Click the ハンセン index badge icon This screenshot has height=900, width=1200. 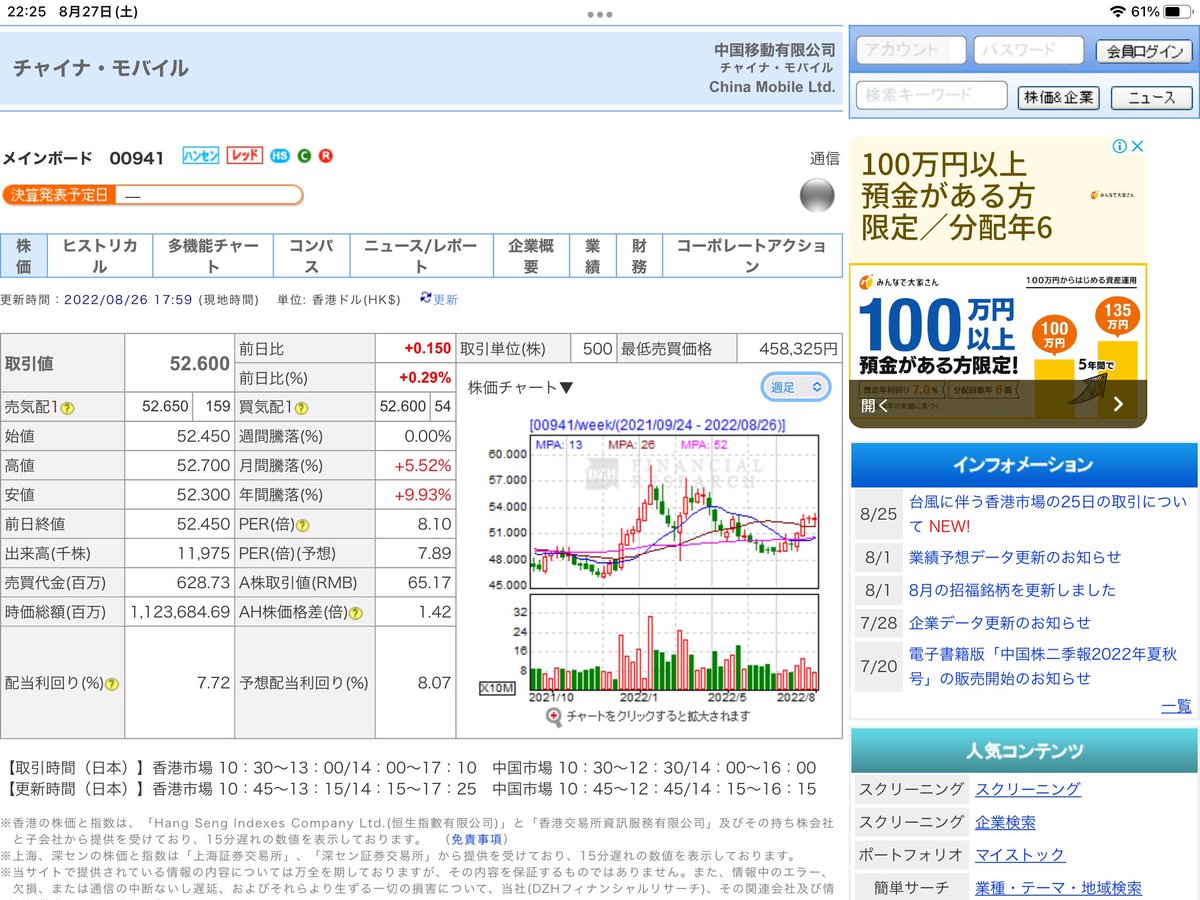[x=201, y=155]
